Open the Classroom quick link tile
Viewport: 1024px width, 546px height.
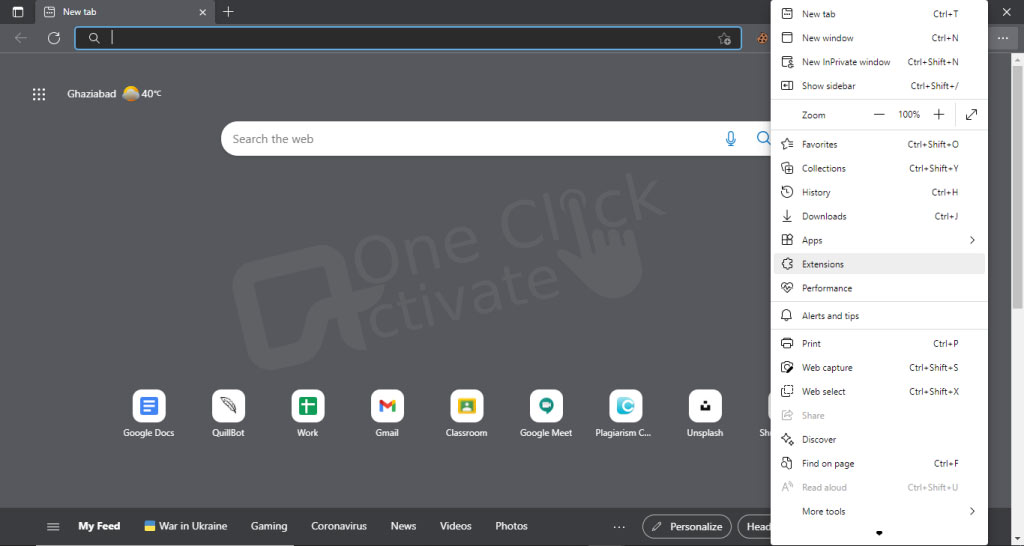pos(466,413)
